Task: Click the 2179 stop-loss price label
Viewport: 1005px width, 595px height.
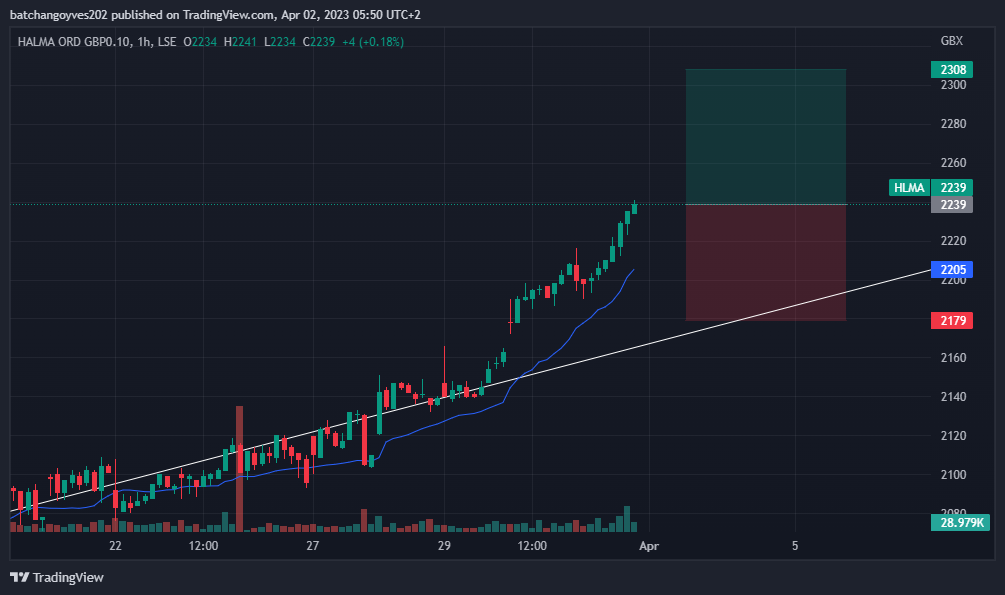Action: [x=952, y=320]
